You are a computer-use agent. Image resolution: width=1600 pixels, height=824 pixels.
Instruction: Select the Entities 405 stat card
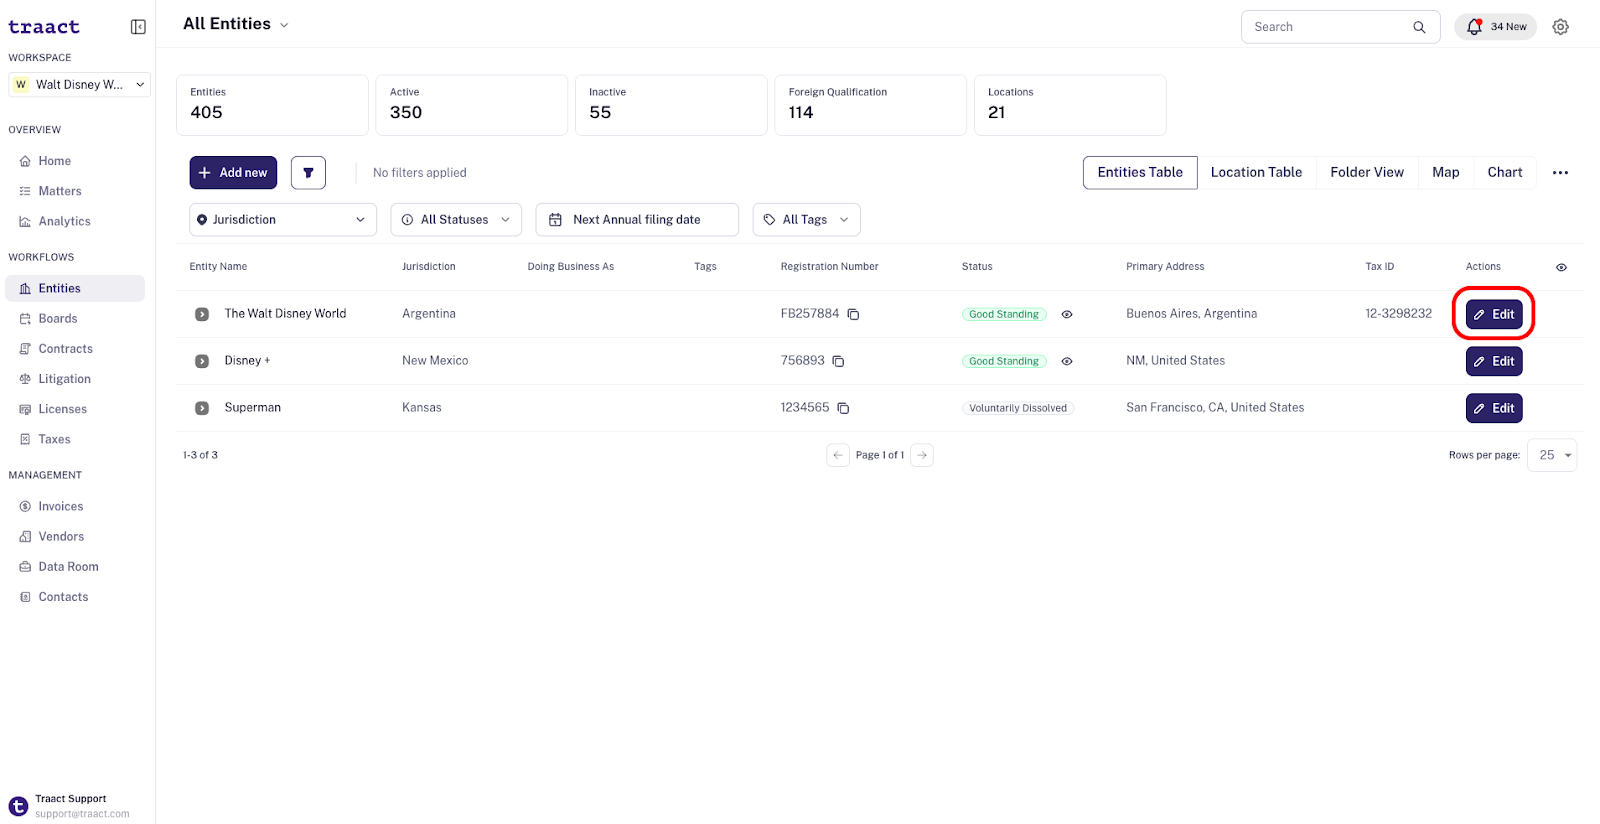(x=272, y=105)
